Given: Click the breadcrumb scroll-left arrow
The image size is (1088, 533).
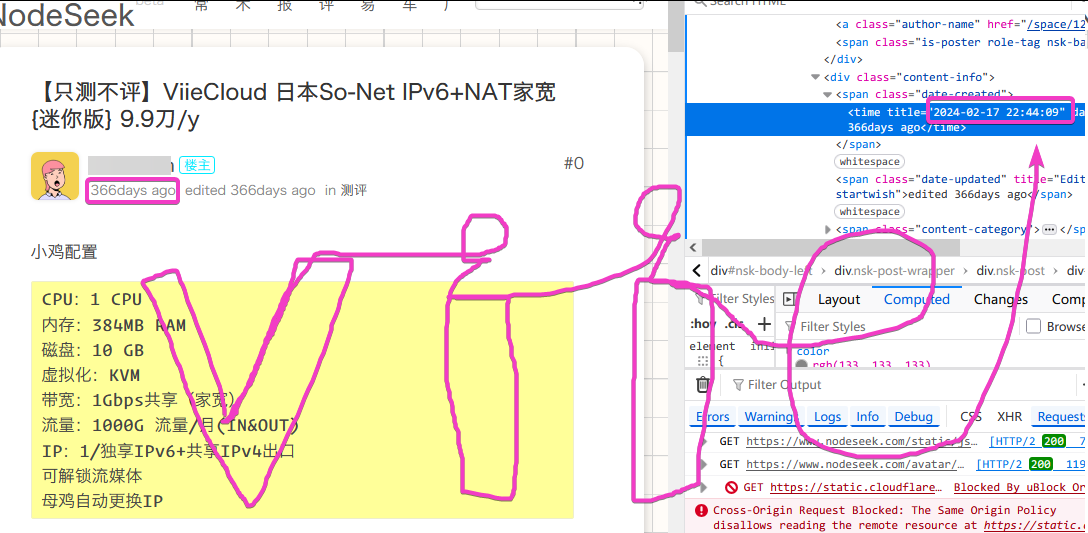Looking at the screenshot, I should [x=697, y=271].
